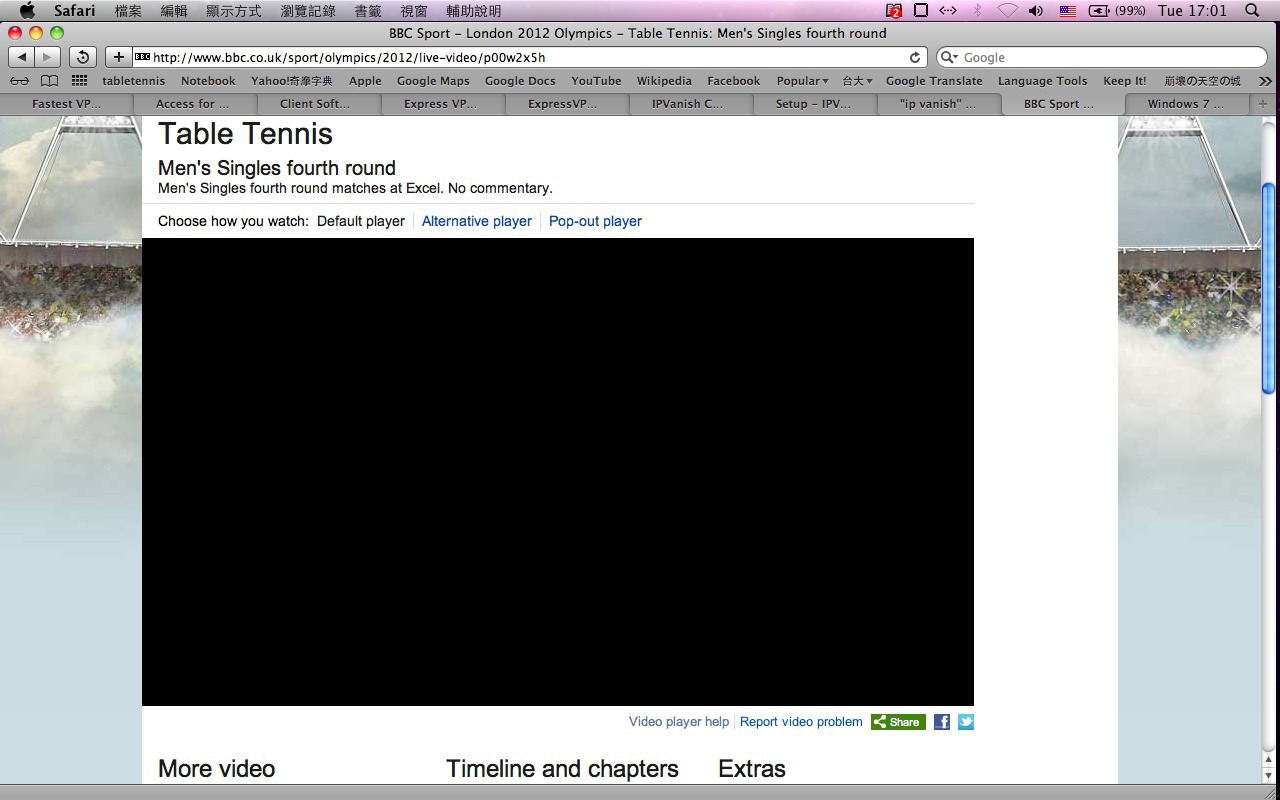The width and height of the screenshot is (1280, 800).
Task: Click the green Share button
Action: [x=898, y=722]
